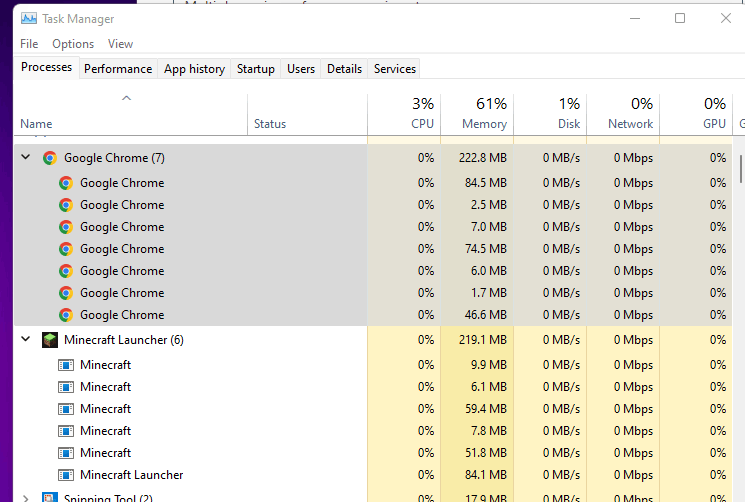This screenshot has width=745, height=502.
Task: Go to the Startup tab
Action: (x=256, y=69)
